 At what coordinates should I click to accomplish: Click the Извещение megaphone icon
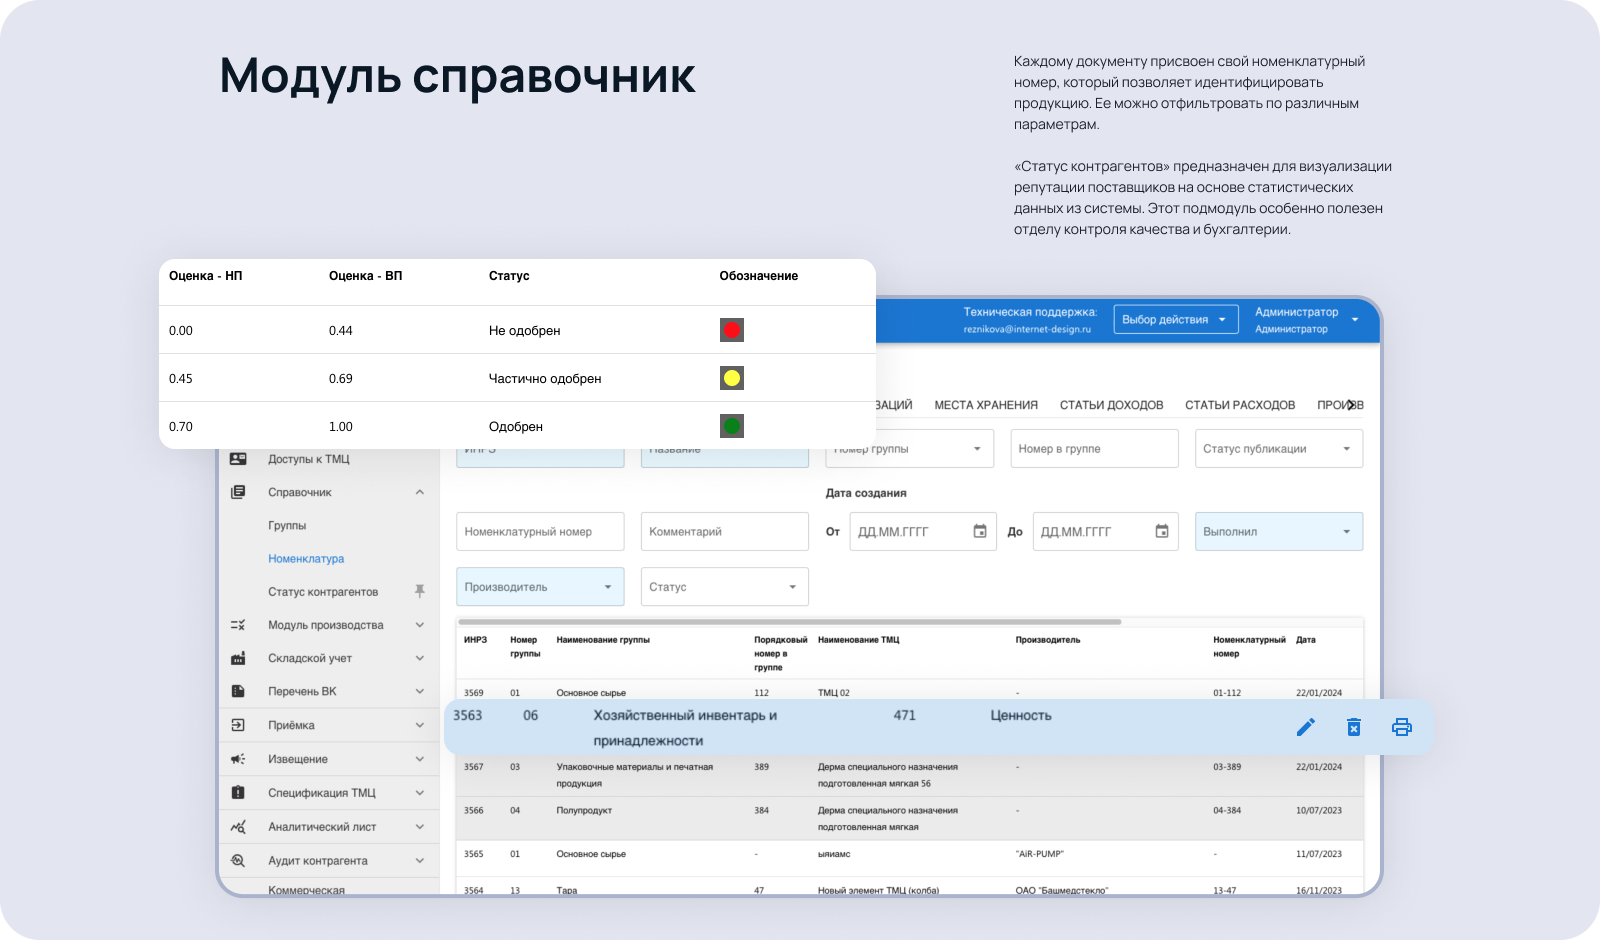[238, 759]
